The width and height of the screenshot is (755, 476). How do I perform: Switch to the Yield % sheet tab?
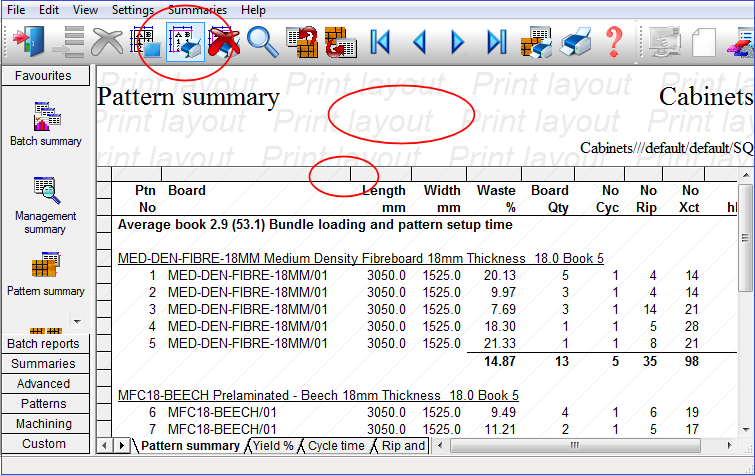[x=273, y=446]
